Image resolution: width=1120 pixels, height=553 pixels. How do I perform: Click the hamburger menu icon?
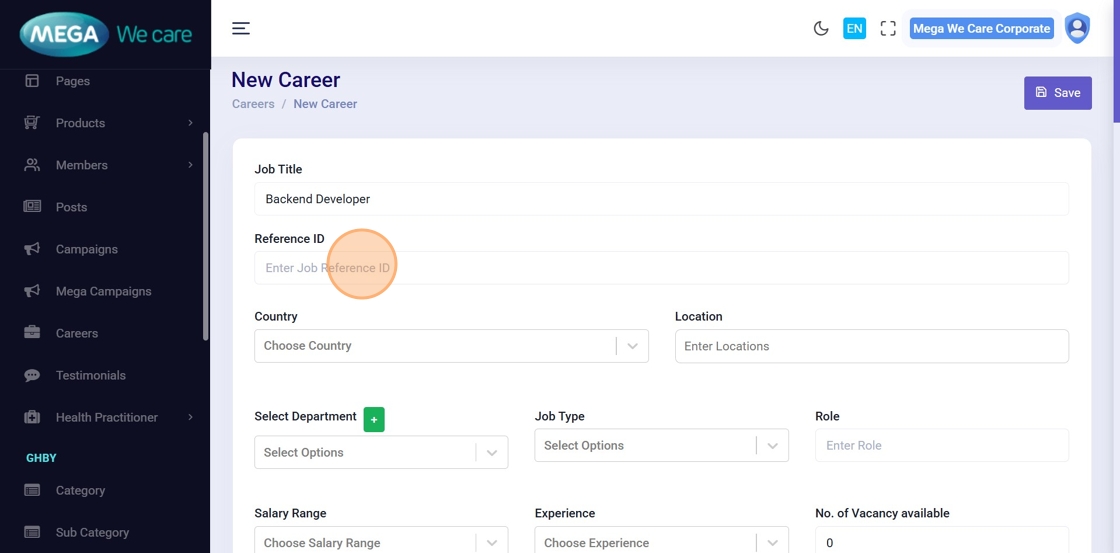pos(241,28)
